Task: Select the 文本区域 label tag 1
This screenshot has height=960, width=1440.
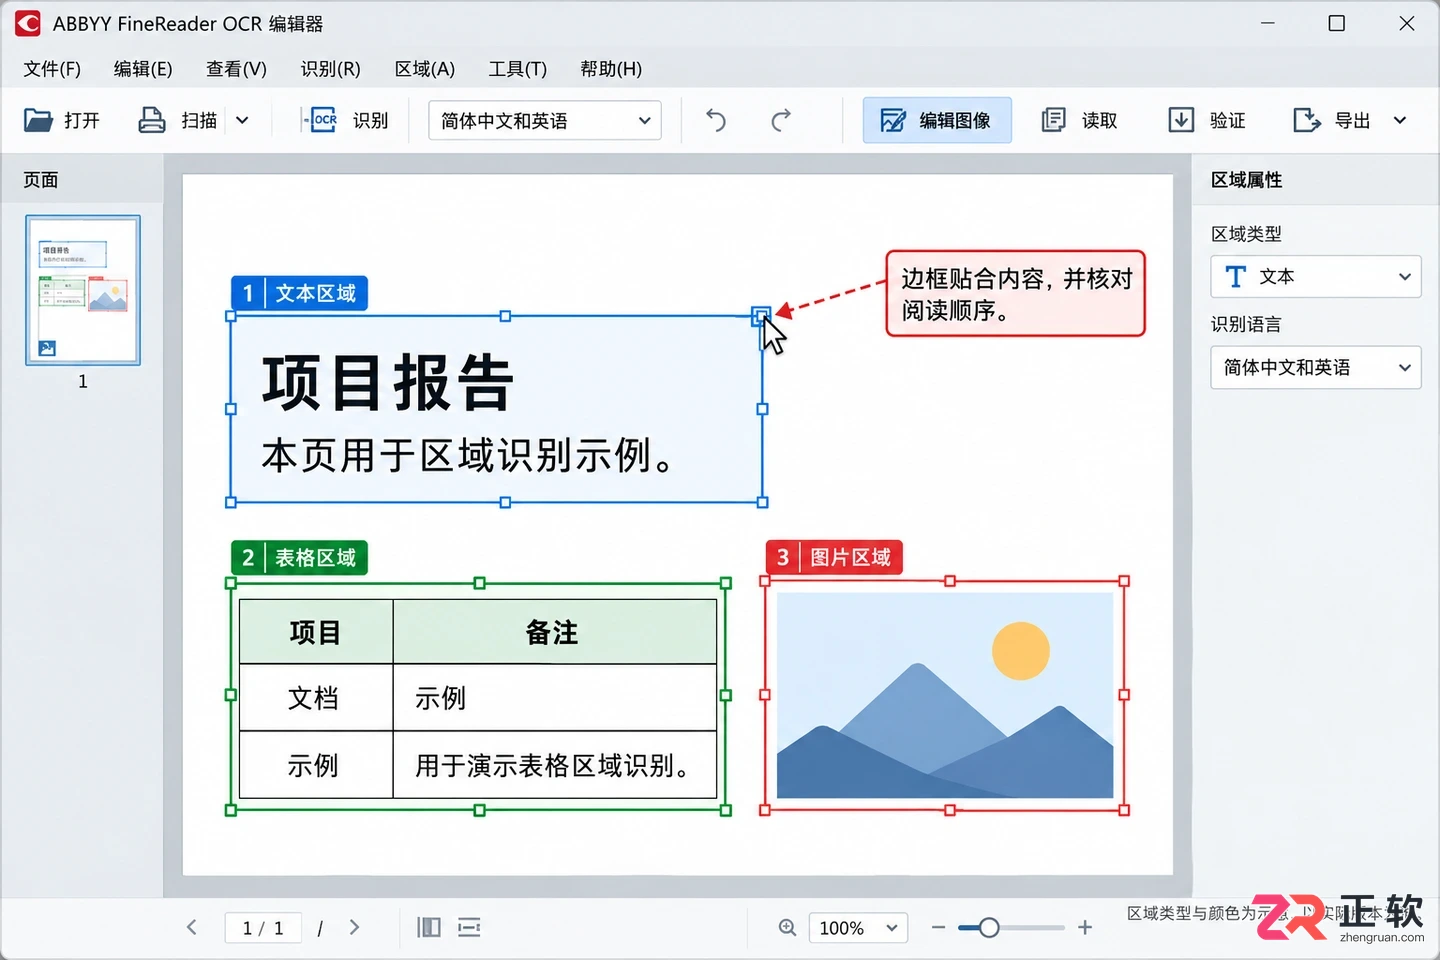Action: 299,293
